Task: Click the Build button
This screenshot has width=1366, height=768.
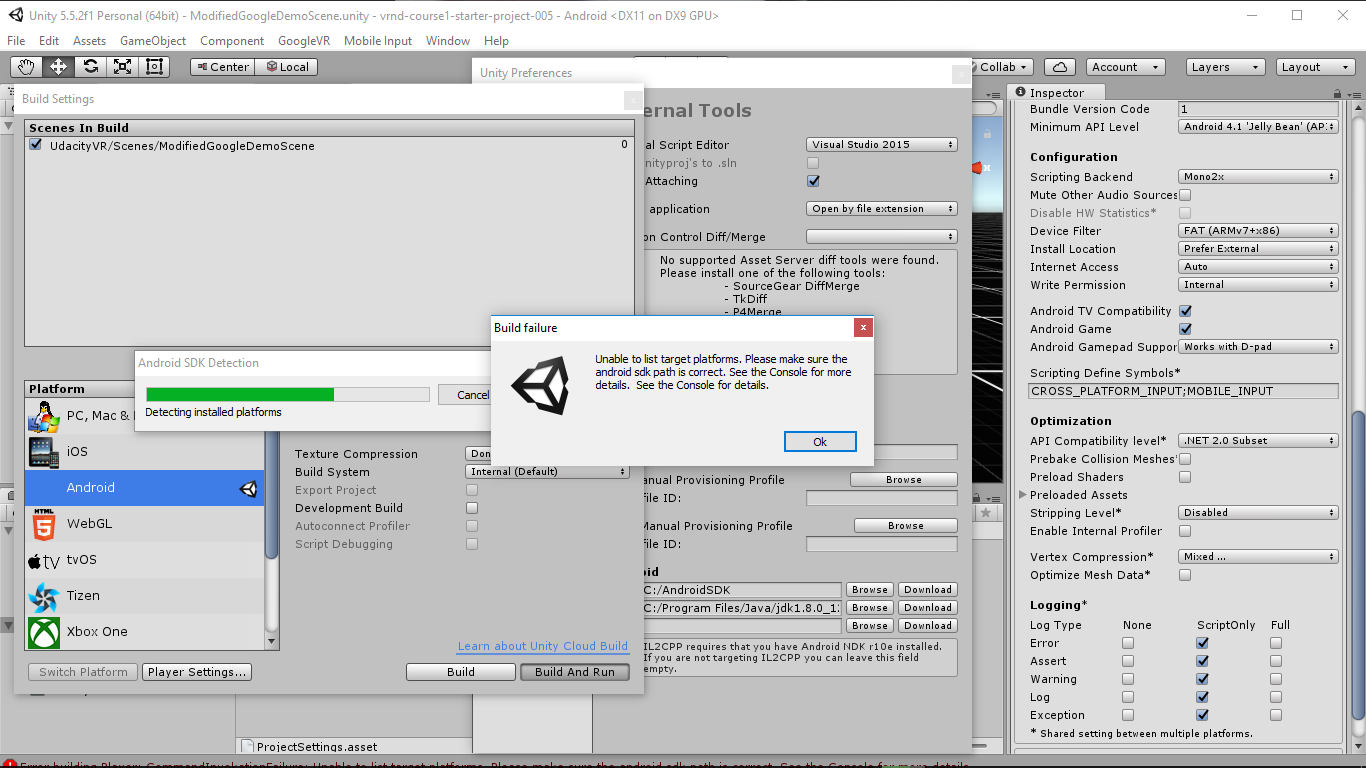Action: (x=461, y=672)
